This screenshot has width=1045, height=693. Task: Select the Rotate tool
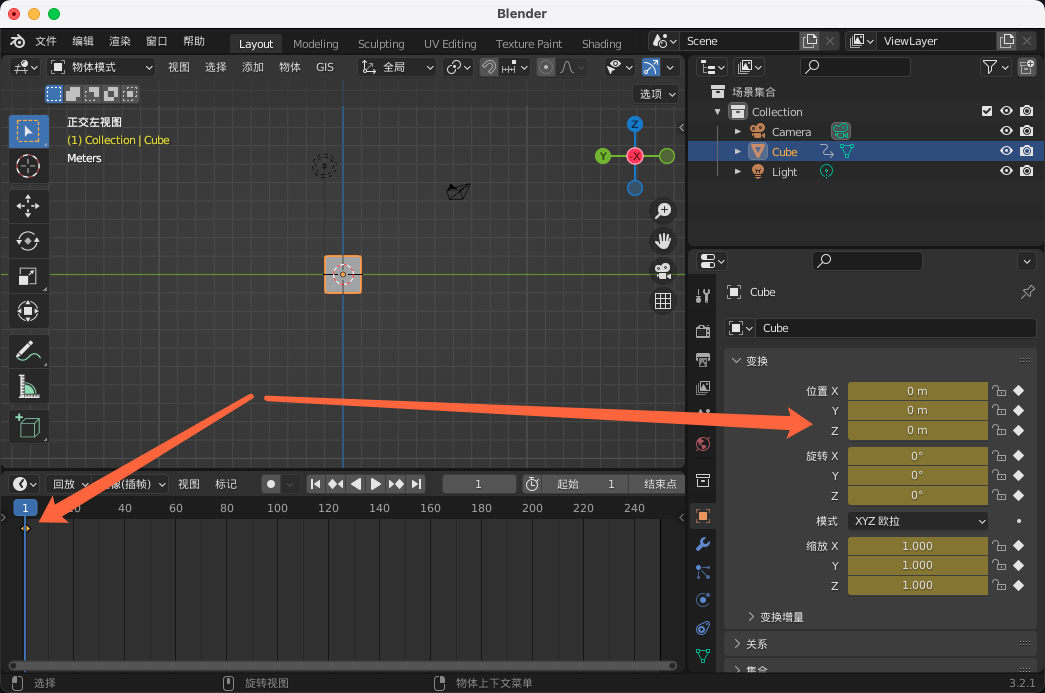pos(28,241)
